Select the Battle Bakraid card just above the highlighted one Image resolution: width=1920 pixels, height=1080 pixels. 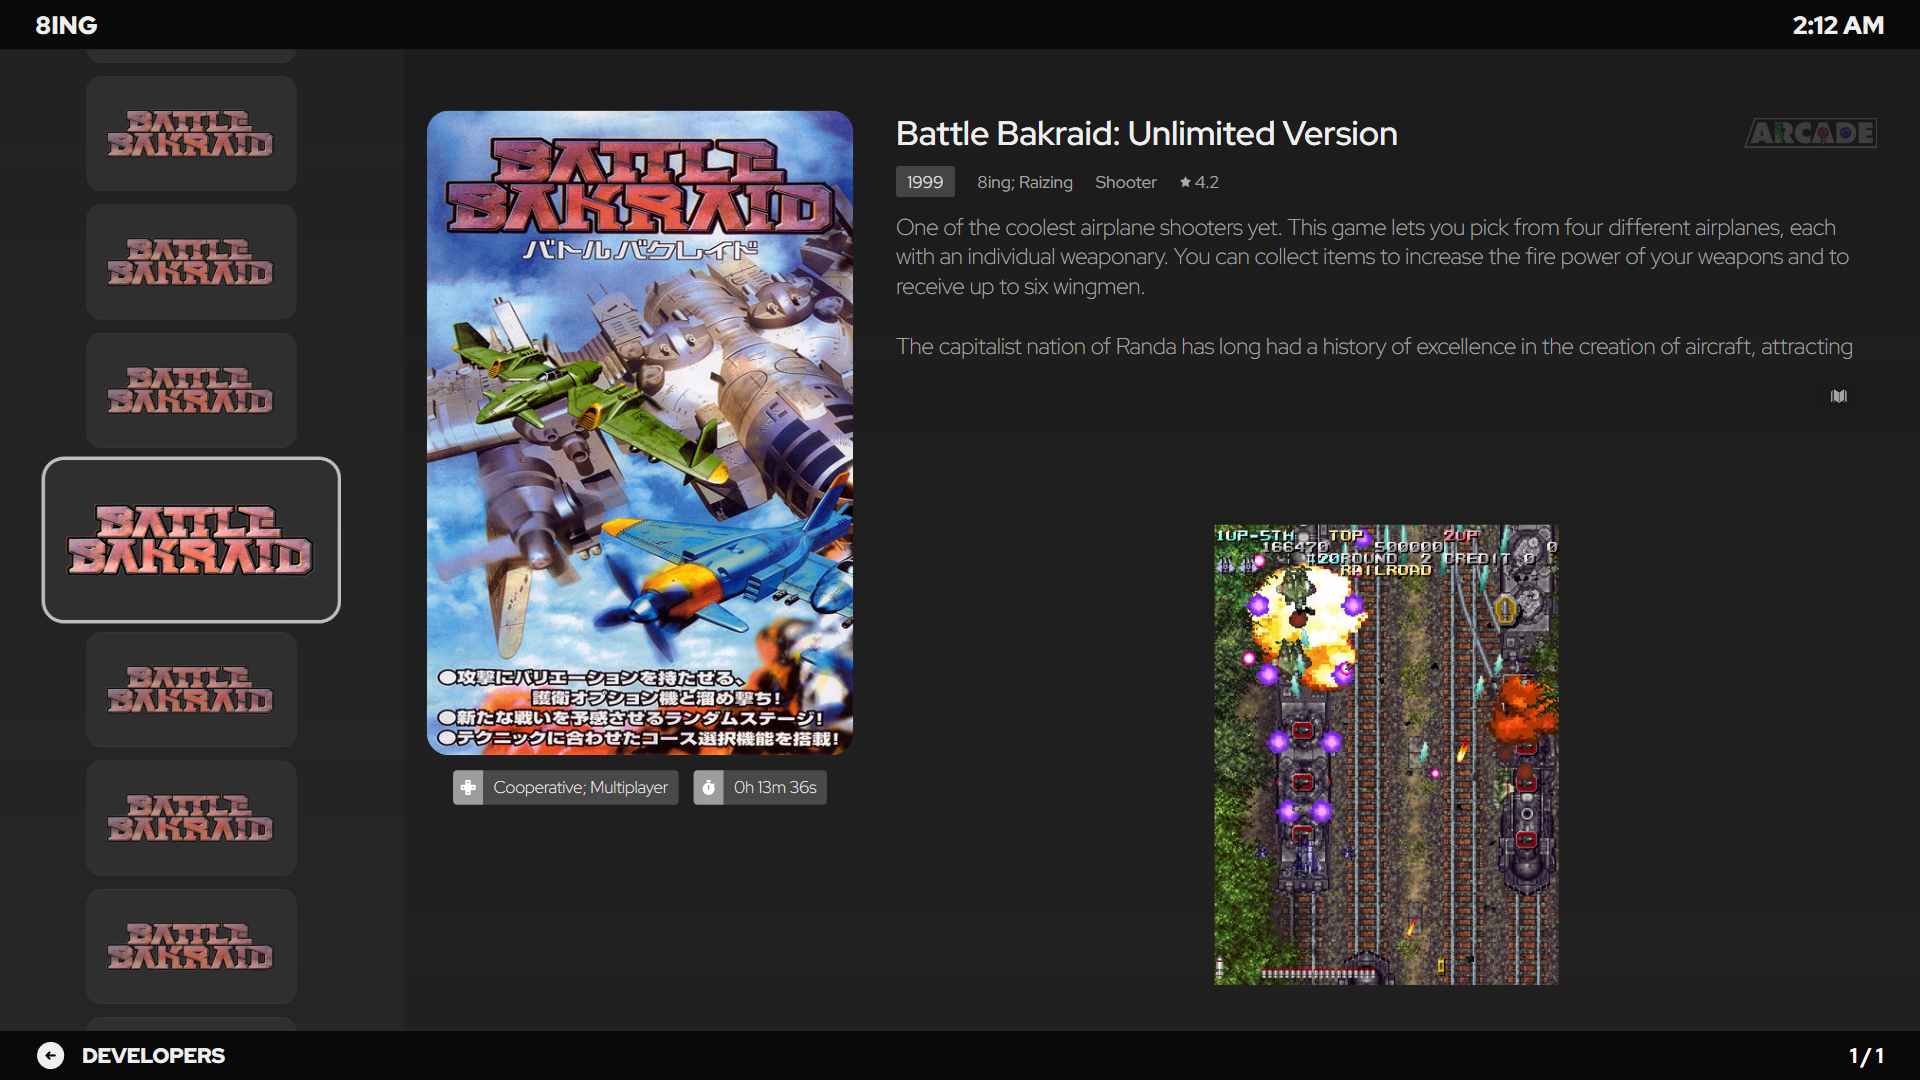pyautogui.click(x=191, y=390)
